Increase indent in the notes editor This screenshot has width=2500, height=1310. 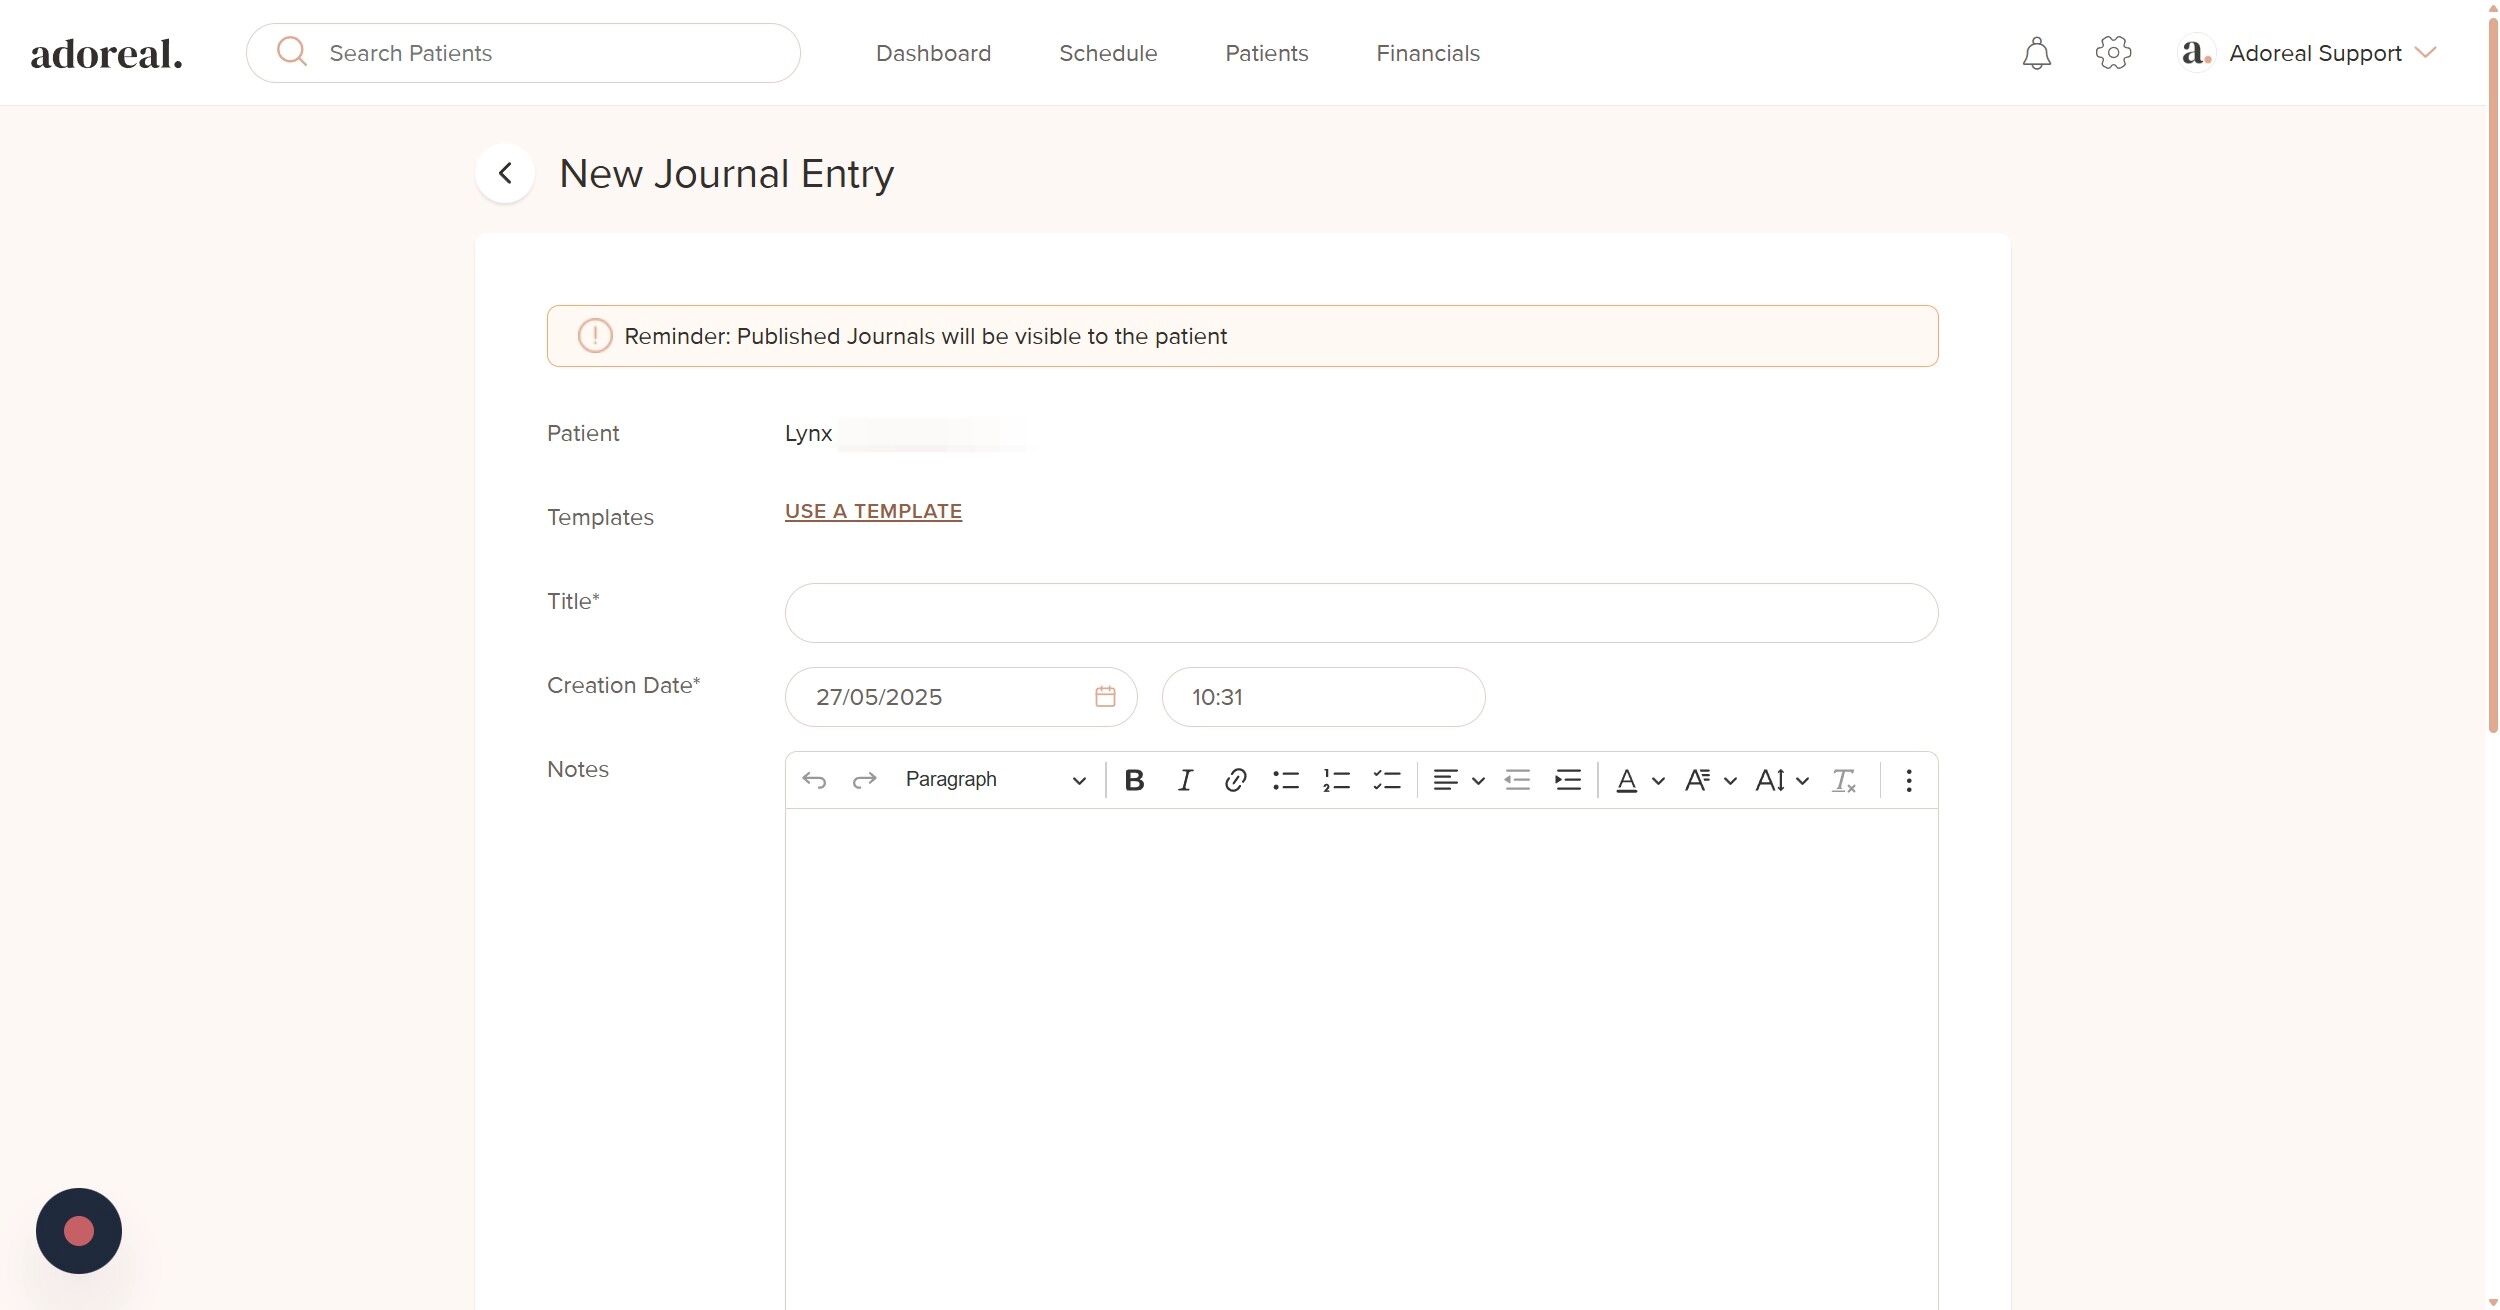click(x=1568, y=780)
